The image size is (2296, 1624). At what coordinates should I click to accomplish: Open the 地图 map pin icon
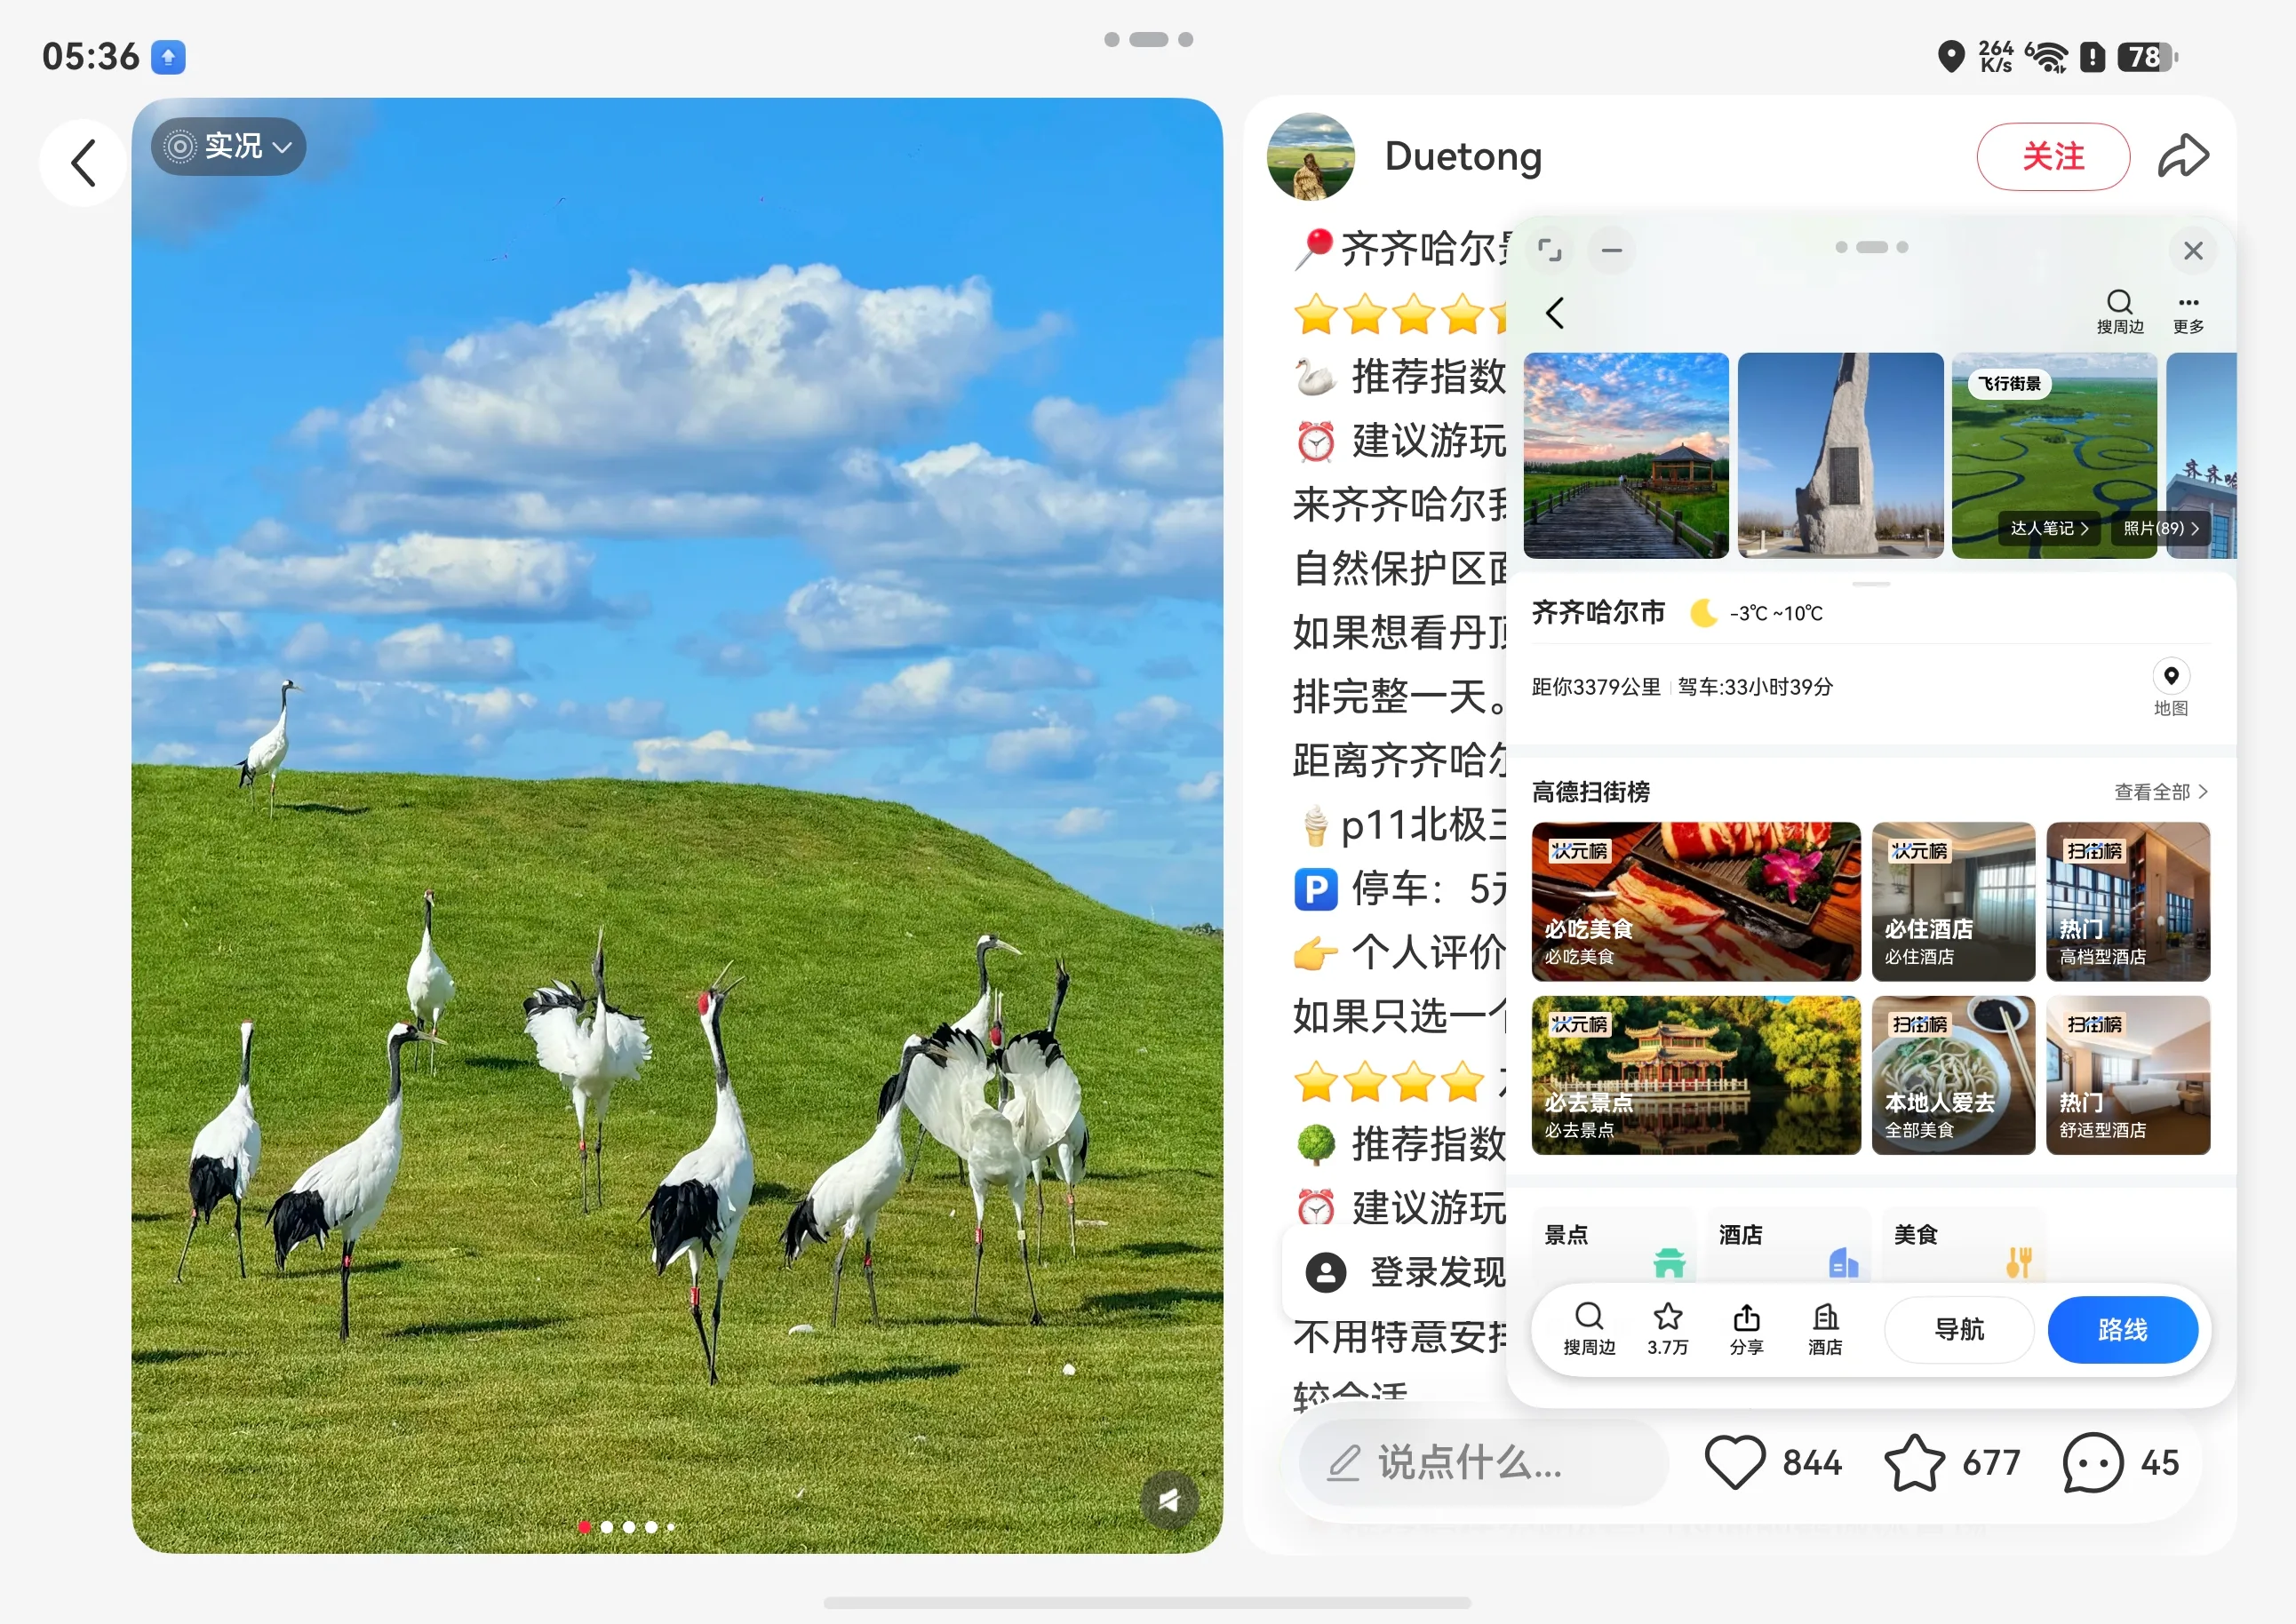click(2171, 688)
